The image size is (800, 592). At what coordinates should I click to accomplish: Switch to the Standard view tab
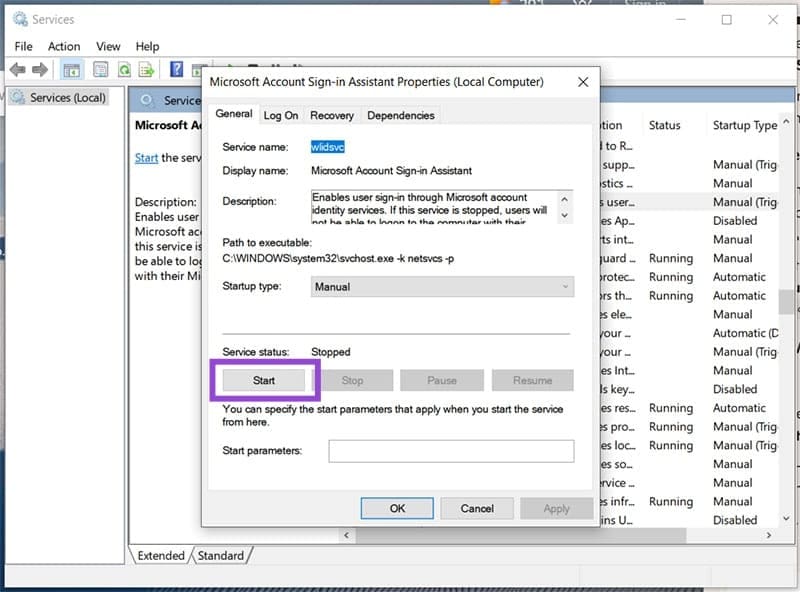(x=221, y=555)
